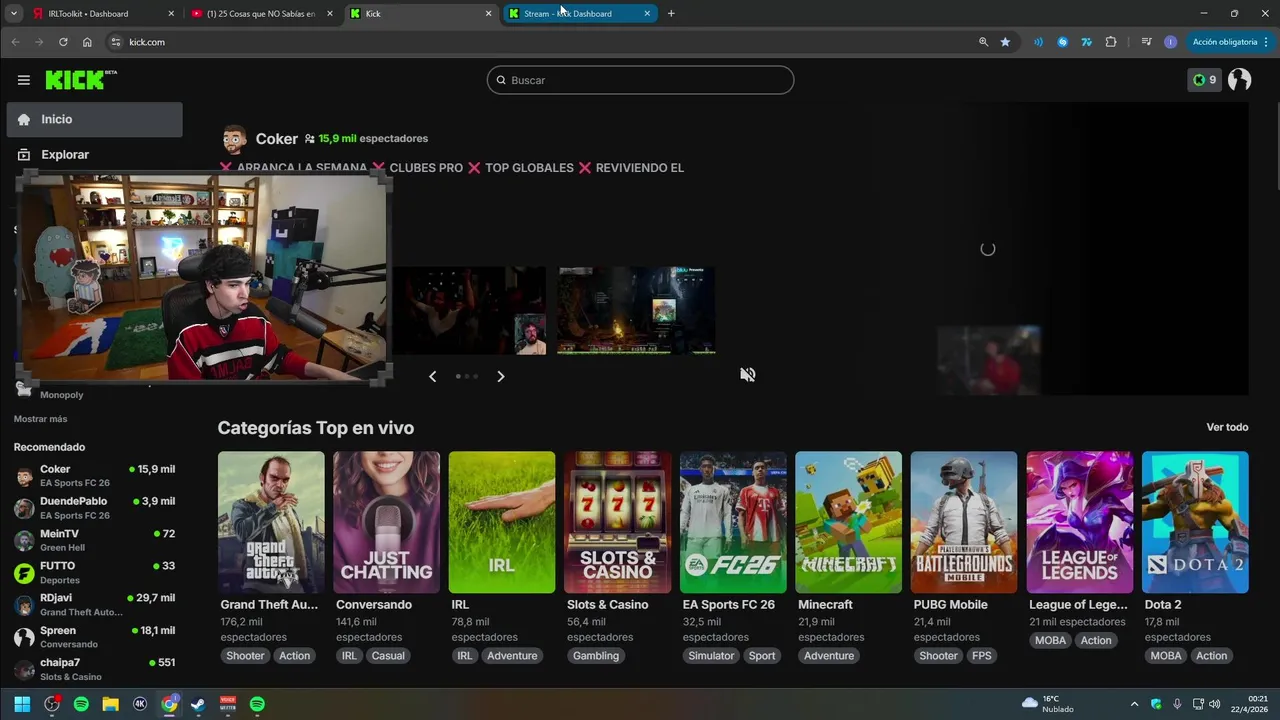Open Spreen recommended channel
This screenshot has height=720, width=1280.
tap(95, 637)
